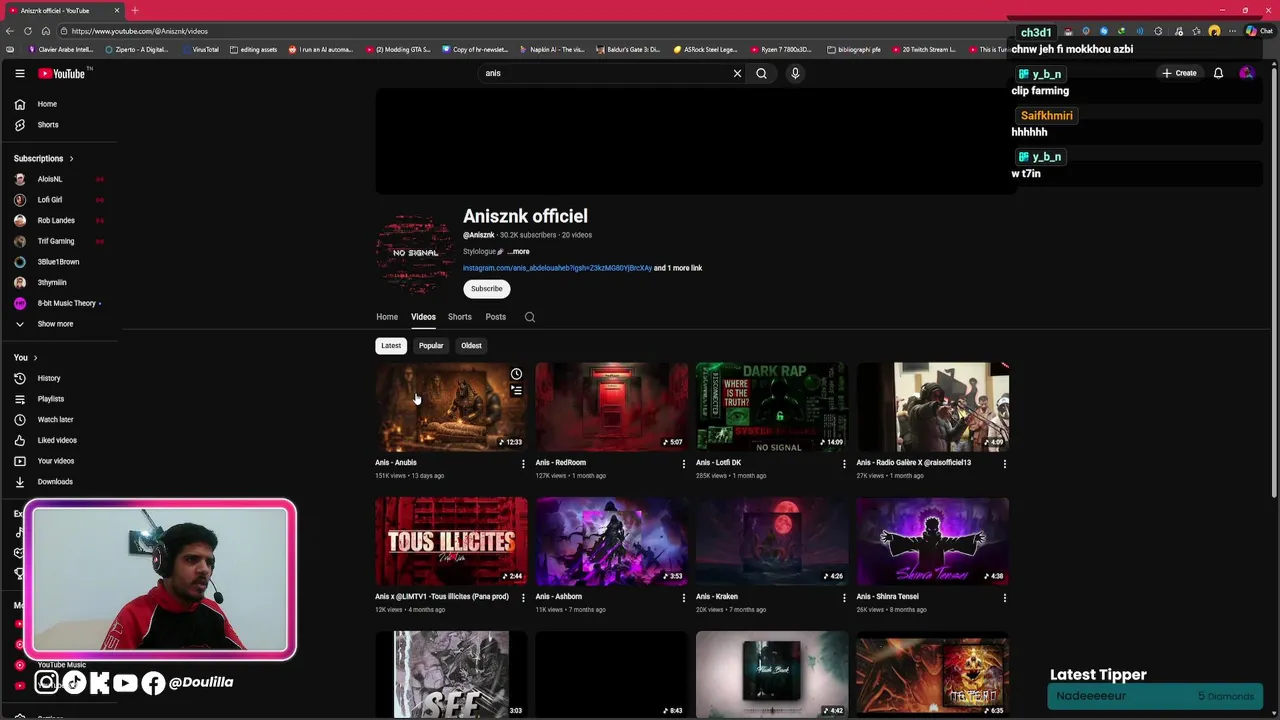Switch to channel Home tab
Screen dimensions: 1280x720
pyautogui.click(x=387, y=317)
